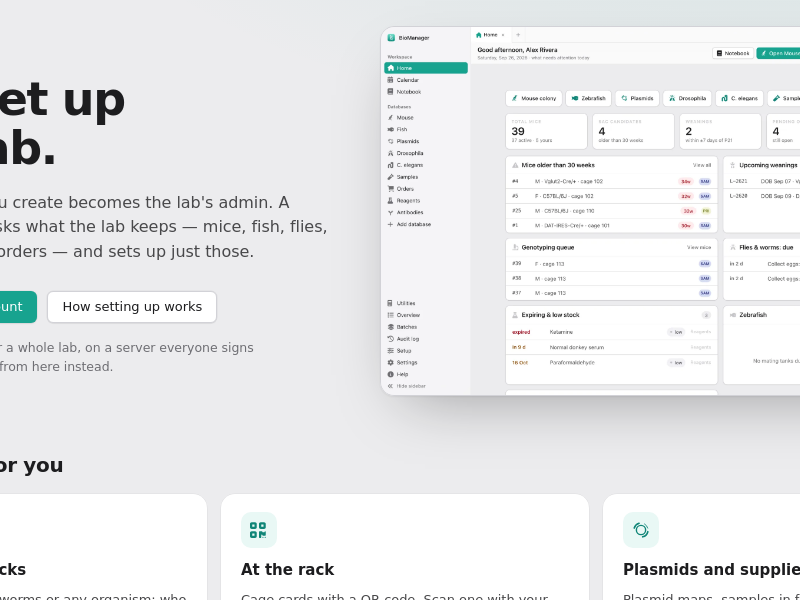Click the Plasmids shortcut chip on the dashboard

tap(637, 98)
